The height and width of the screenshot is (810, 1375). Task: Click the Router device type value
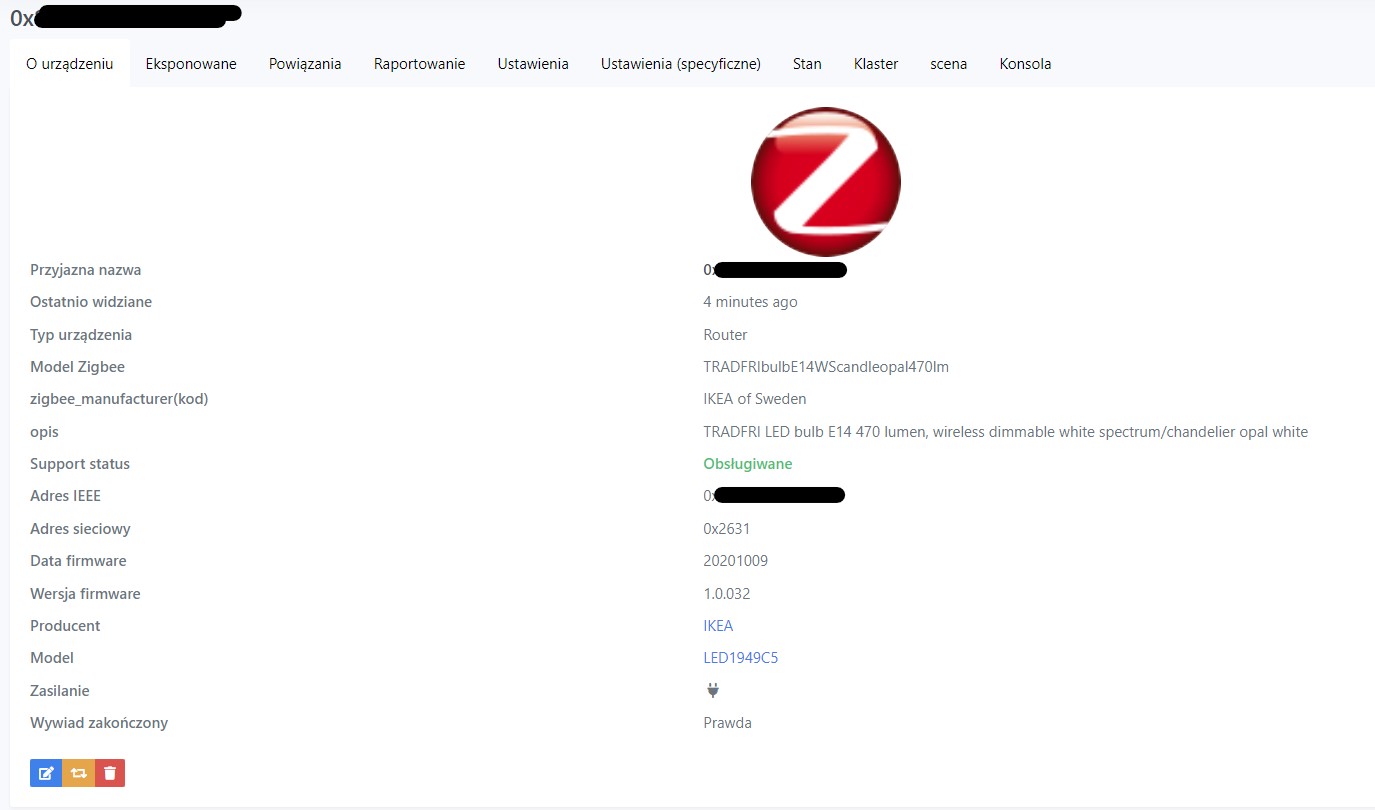point(726,335)
